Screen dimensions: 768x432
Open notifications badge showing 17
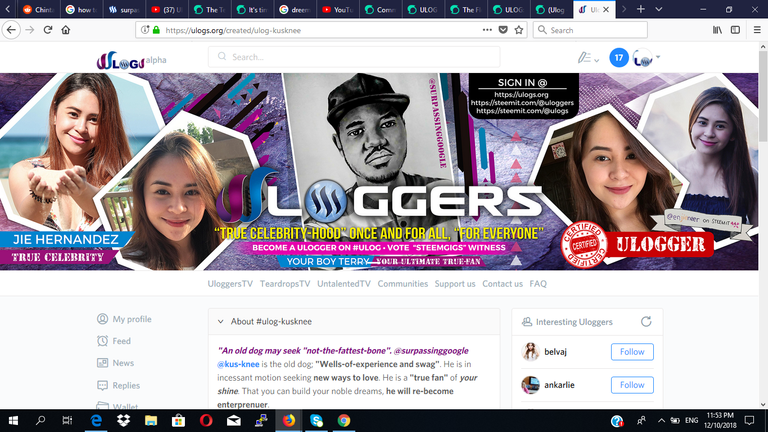[x=619, y=58]
